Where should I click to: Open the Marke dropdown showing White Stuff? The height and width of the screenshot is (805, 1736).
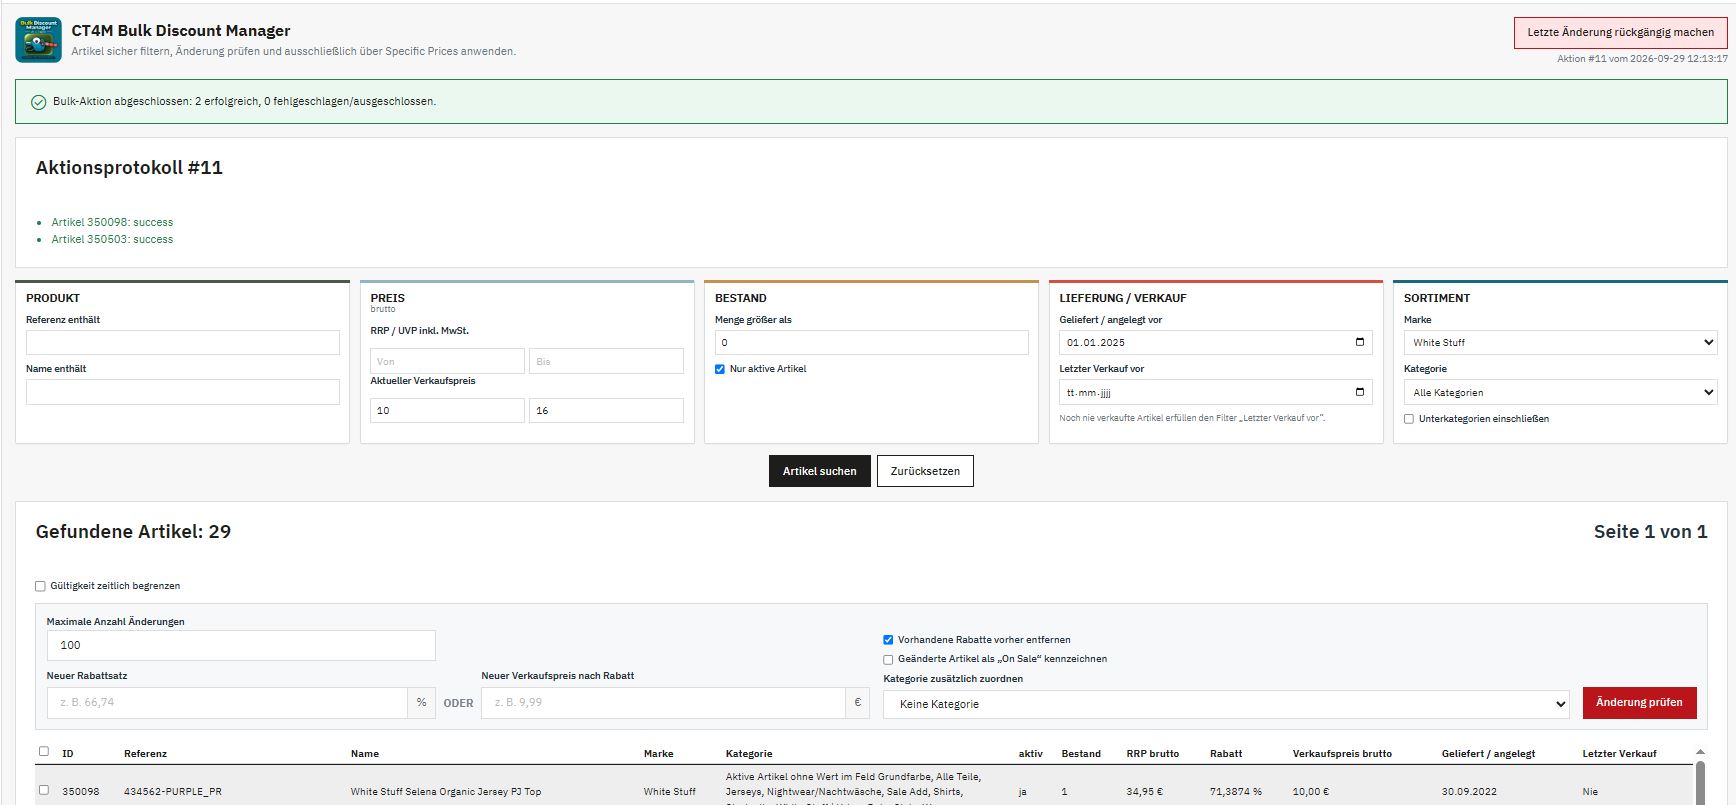tap(1560, 342)
